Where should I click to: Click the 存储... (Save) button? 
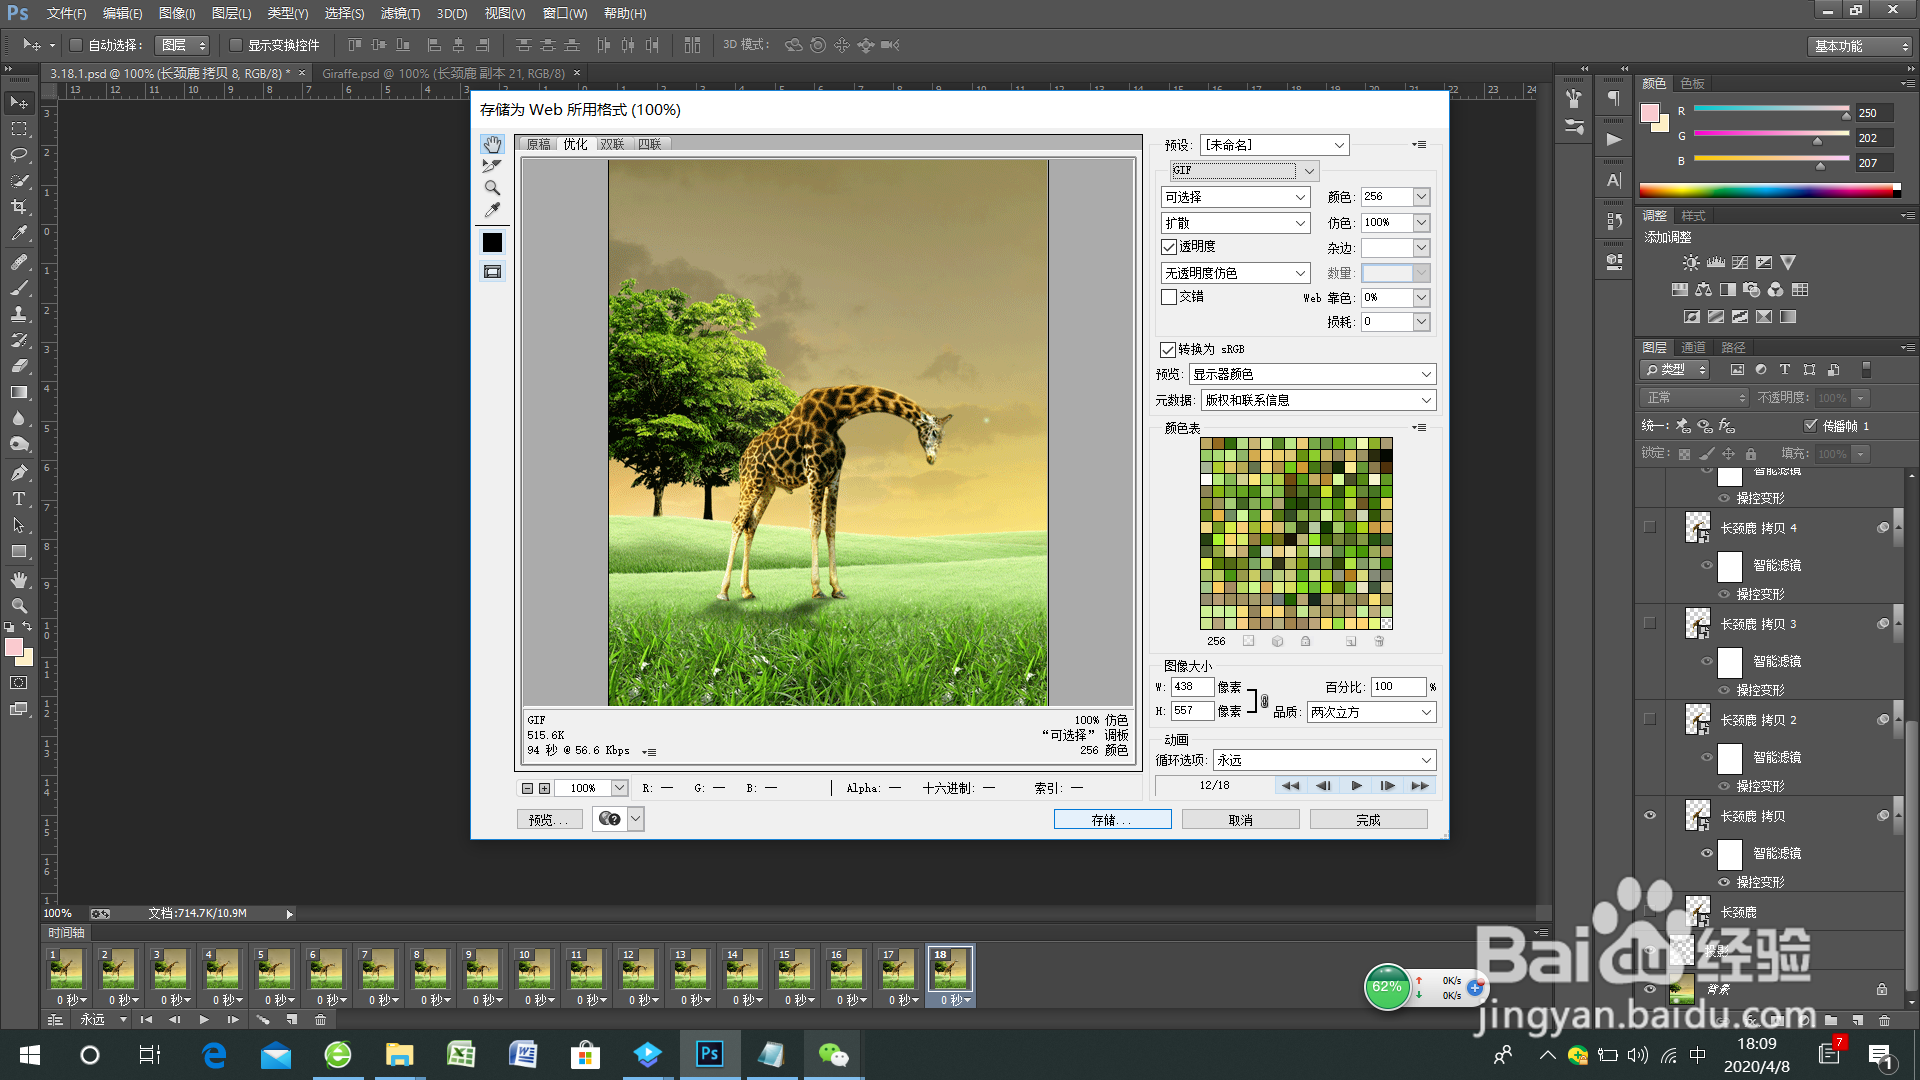[1112, 819]
